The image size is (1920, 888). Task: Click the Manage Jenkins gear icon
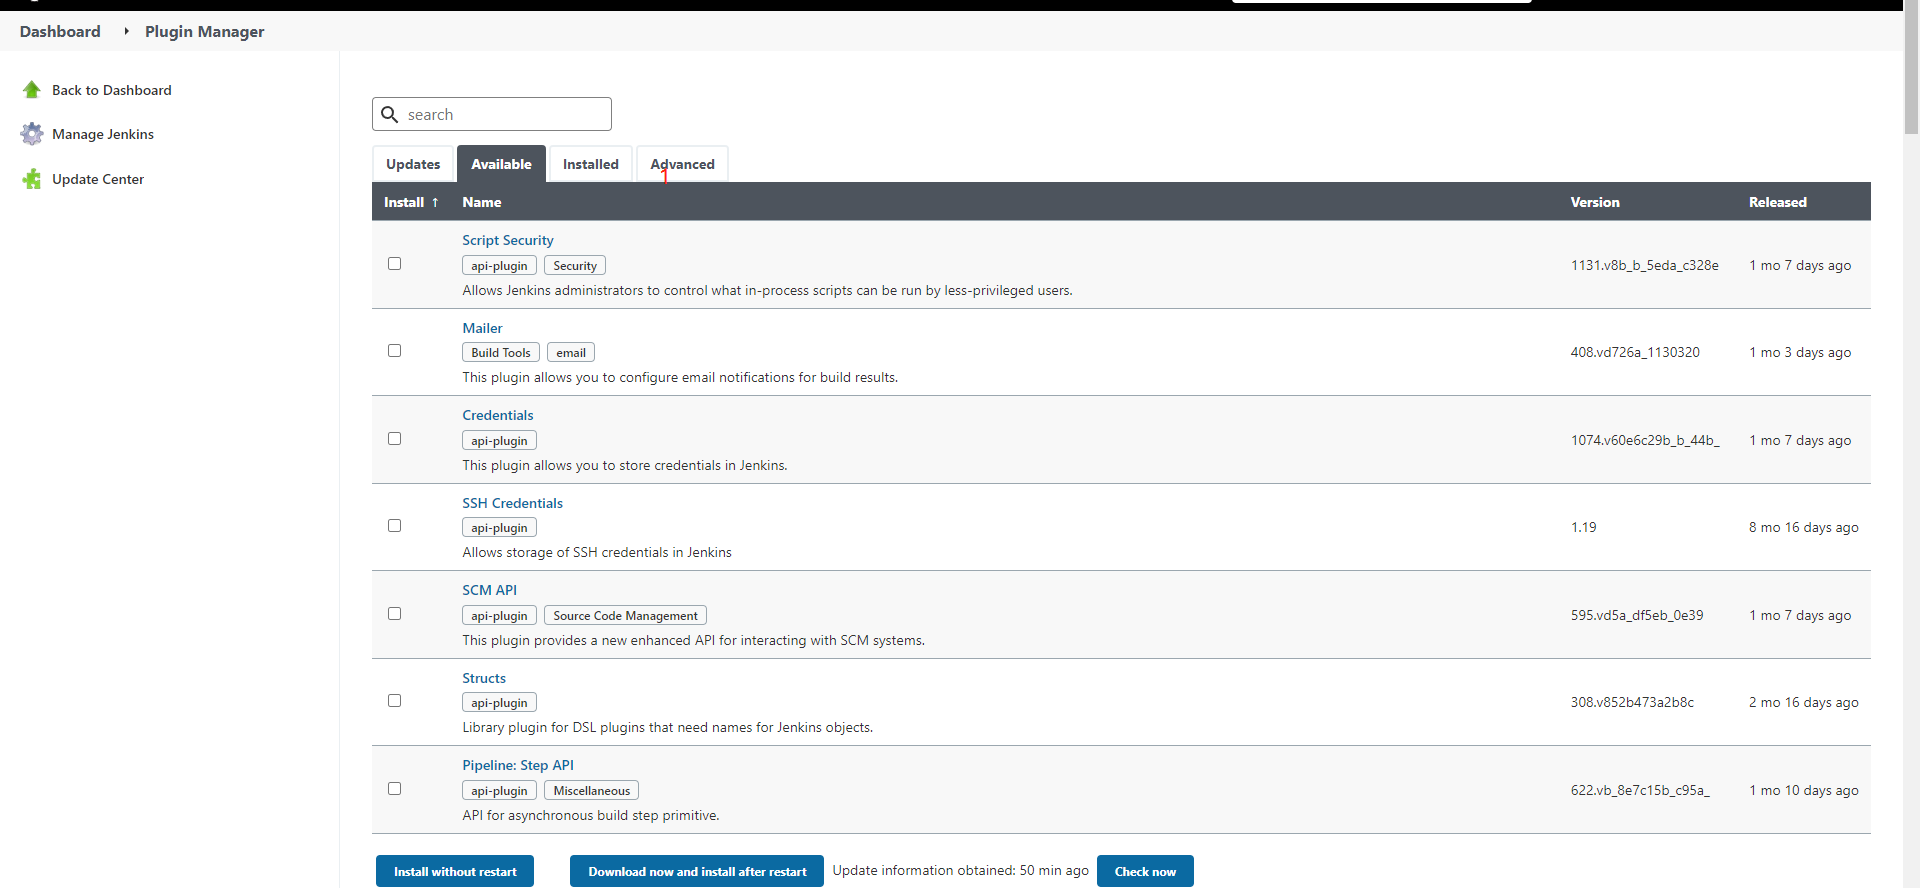coord(32,134)
